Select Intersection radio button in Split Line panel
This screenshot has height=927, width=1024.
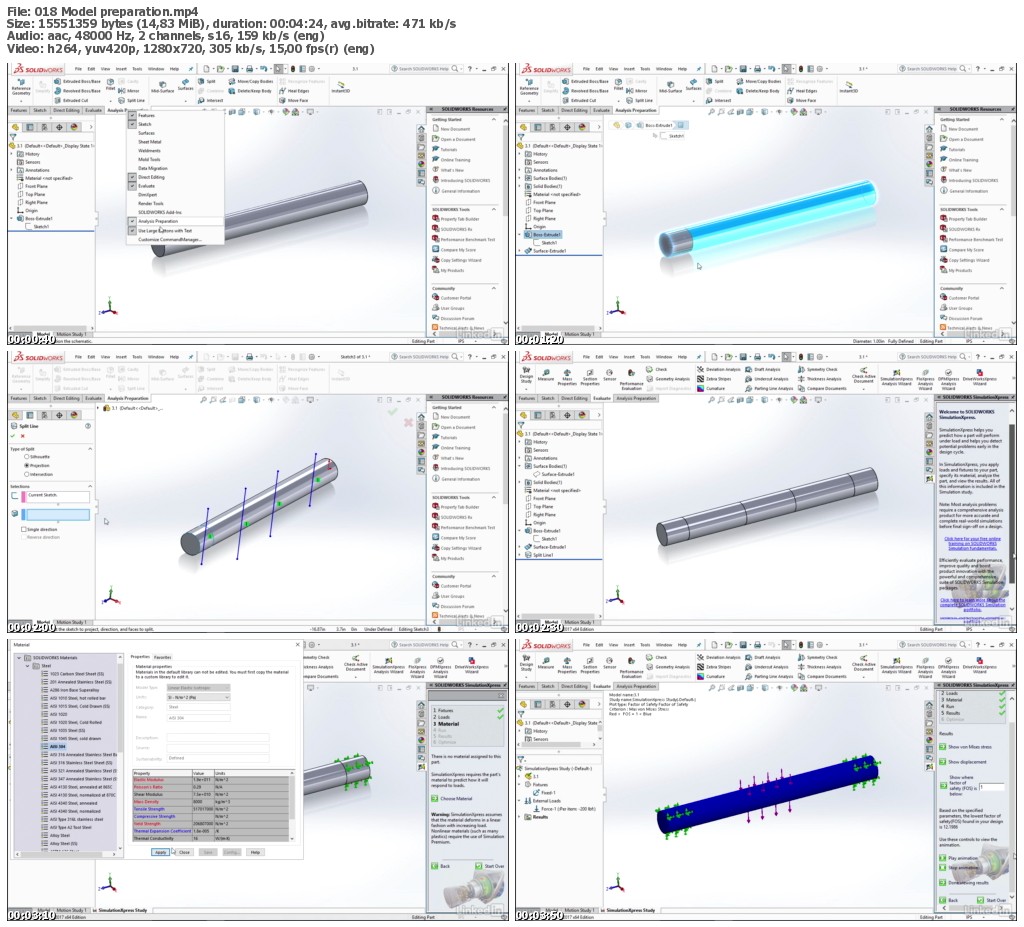point(27,474)
